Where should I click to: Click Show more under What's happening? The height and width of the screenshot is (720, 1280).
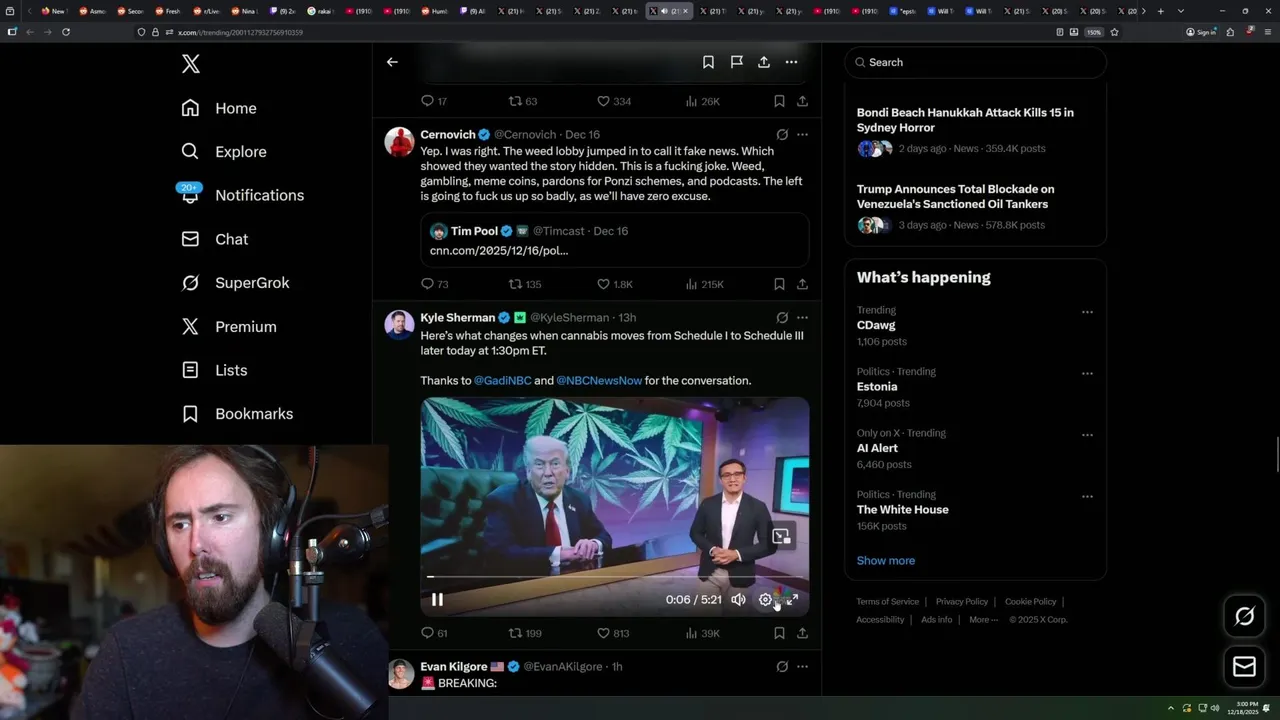(x=886, y=561)
